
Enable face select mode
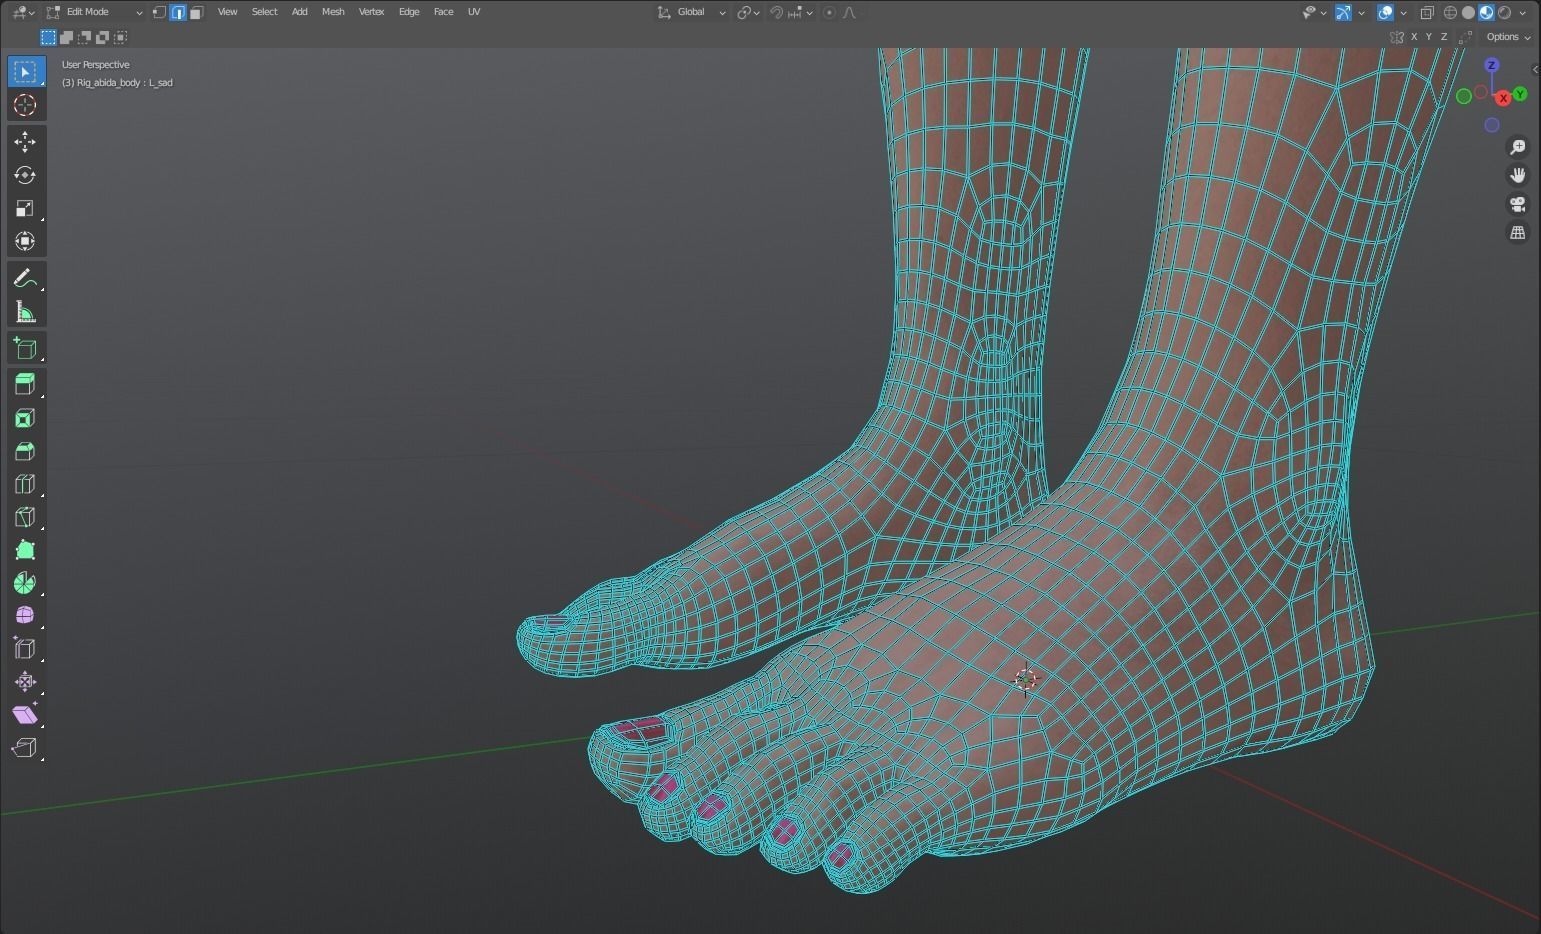pyautogui.click(x=197, y=12)
